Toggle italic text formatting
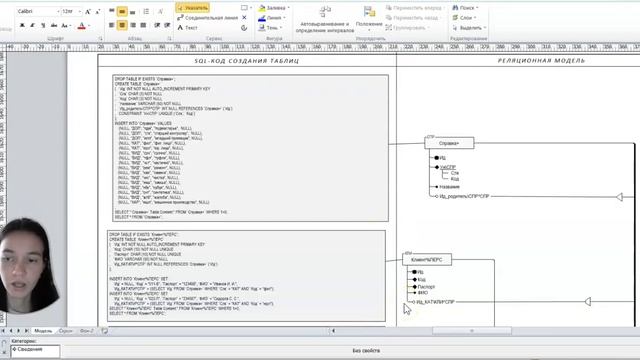This screenshot has height=360, width=640. [x=33, y=26]
